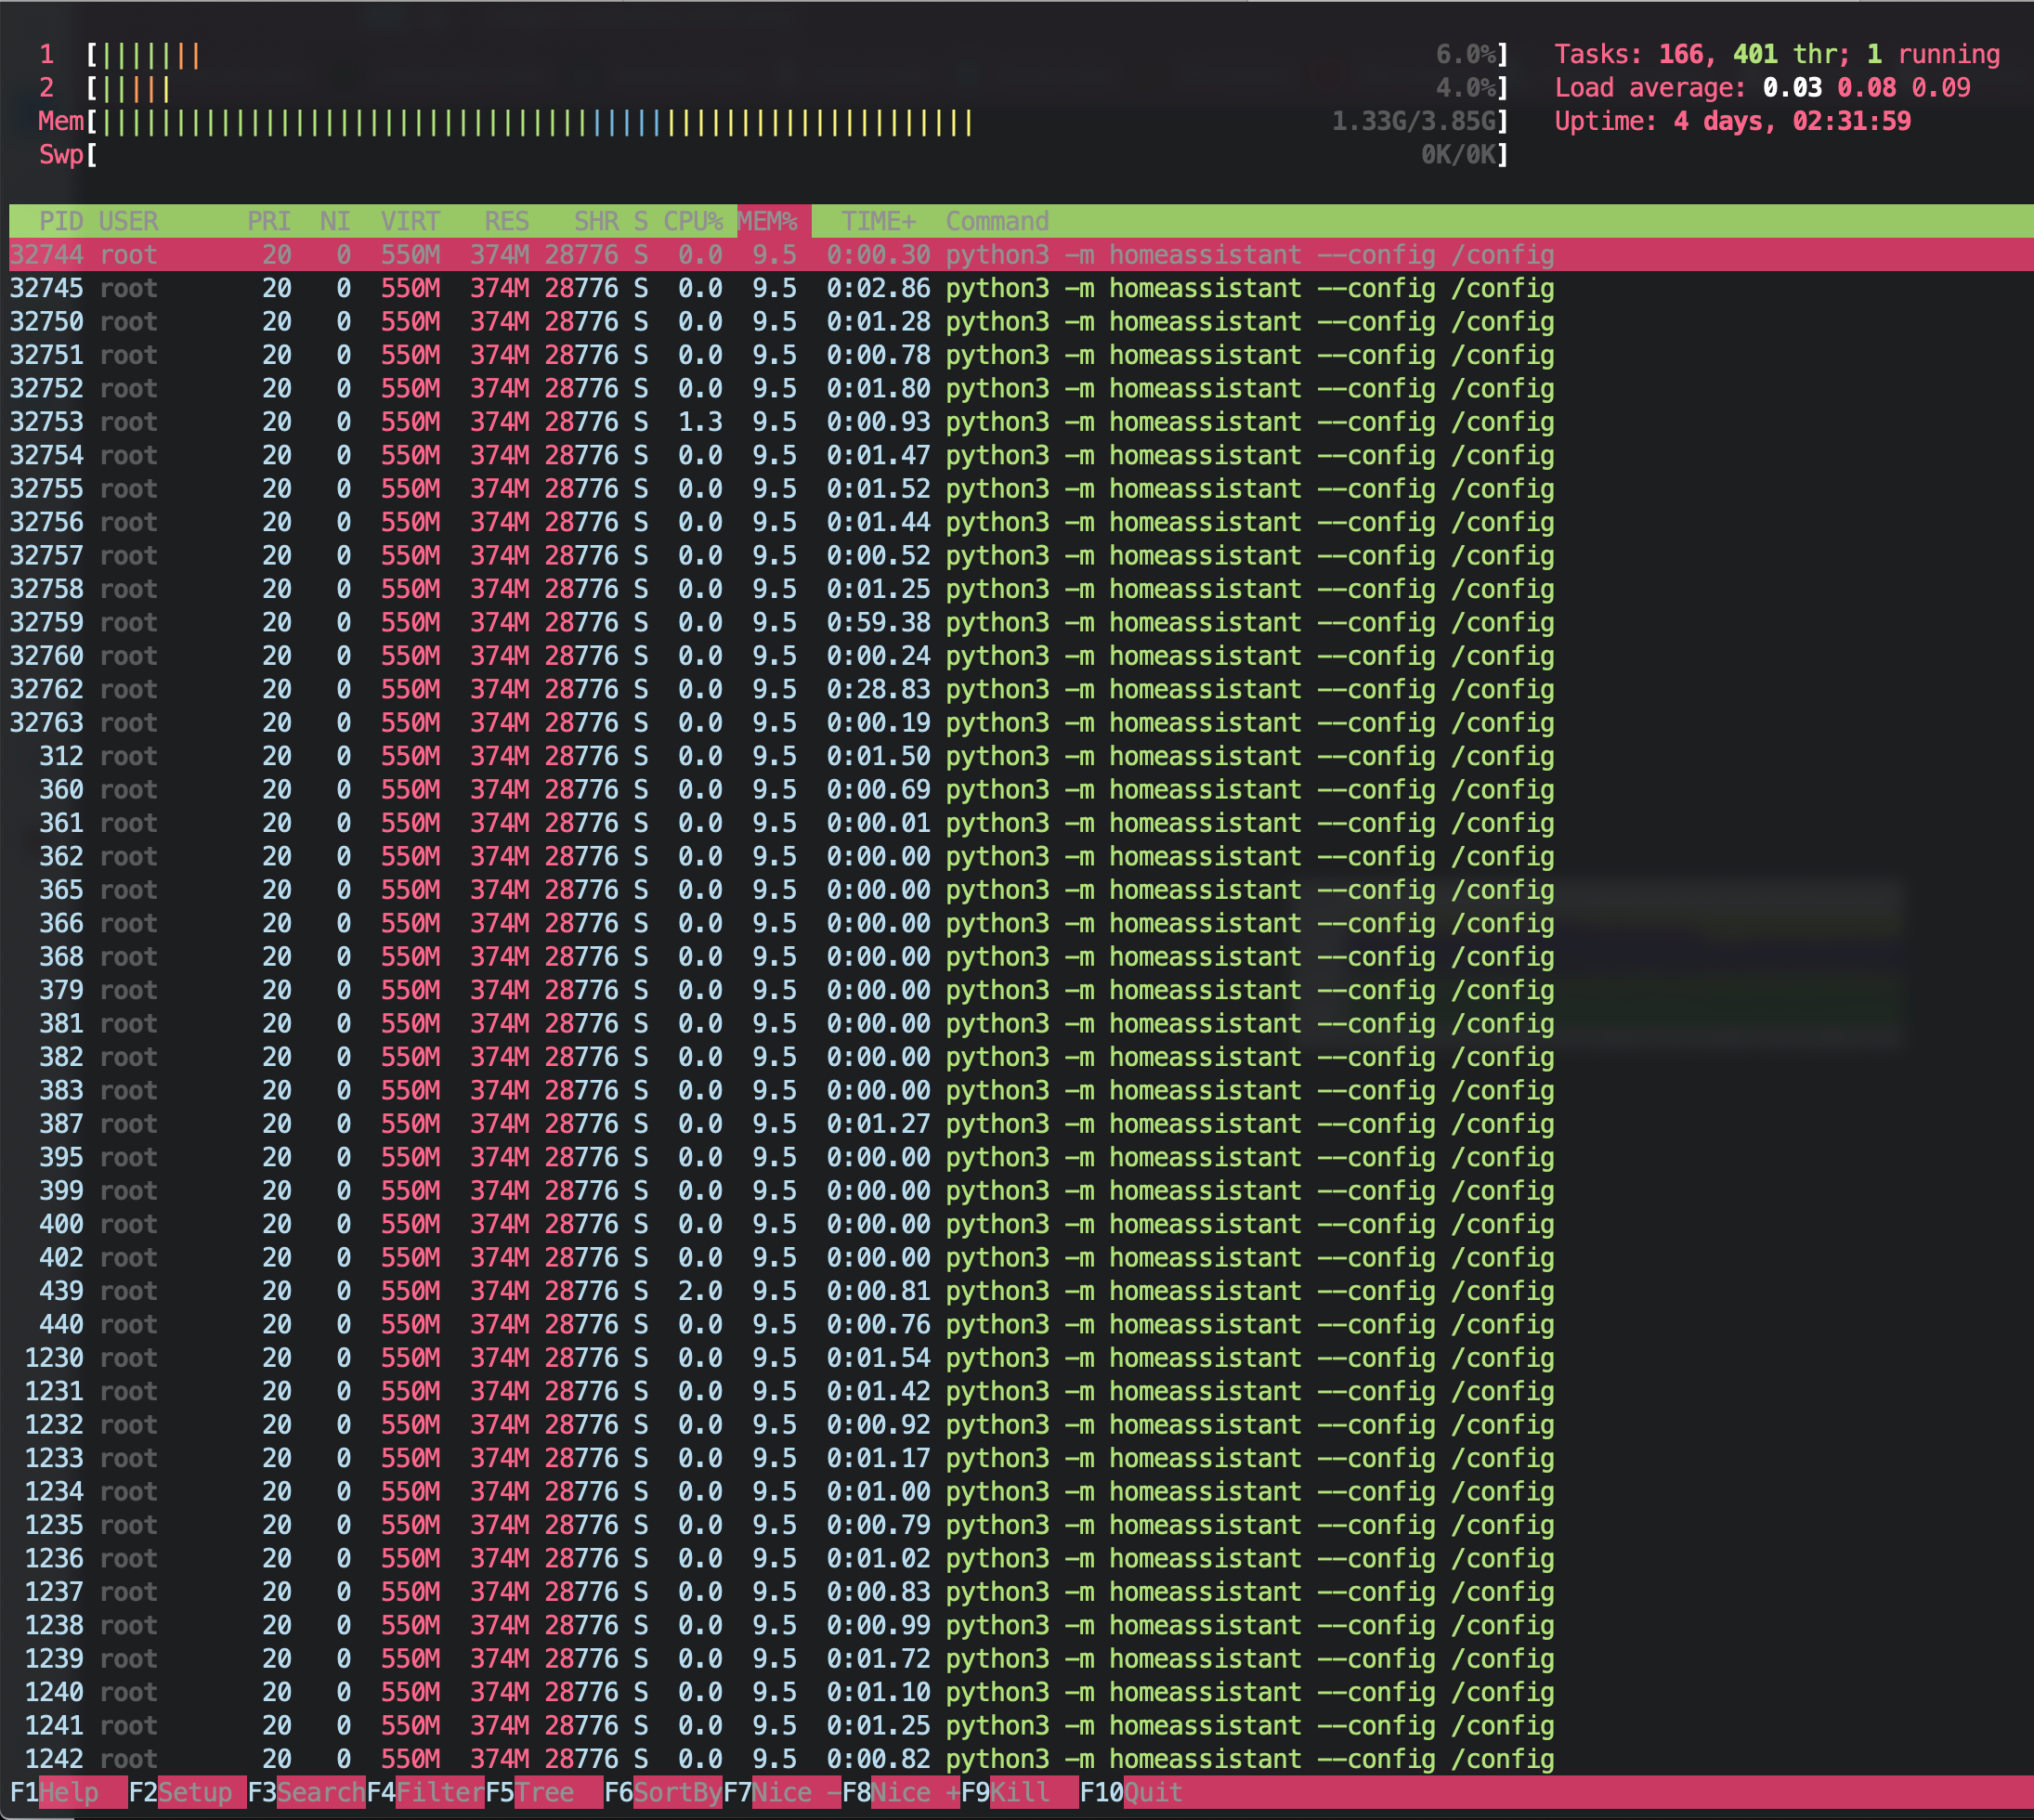The width and height of the screenshot is (2034, 1820).
Task: Click F8 Nice plus
Action: [x=901, y=1793]
